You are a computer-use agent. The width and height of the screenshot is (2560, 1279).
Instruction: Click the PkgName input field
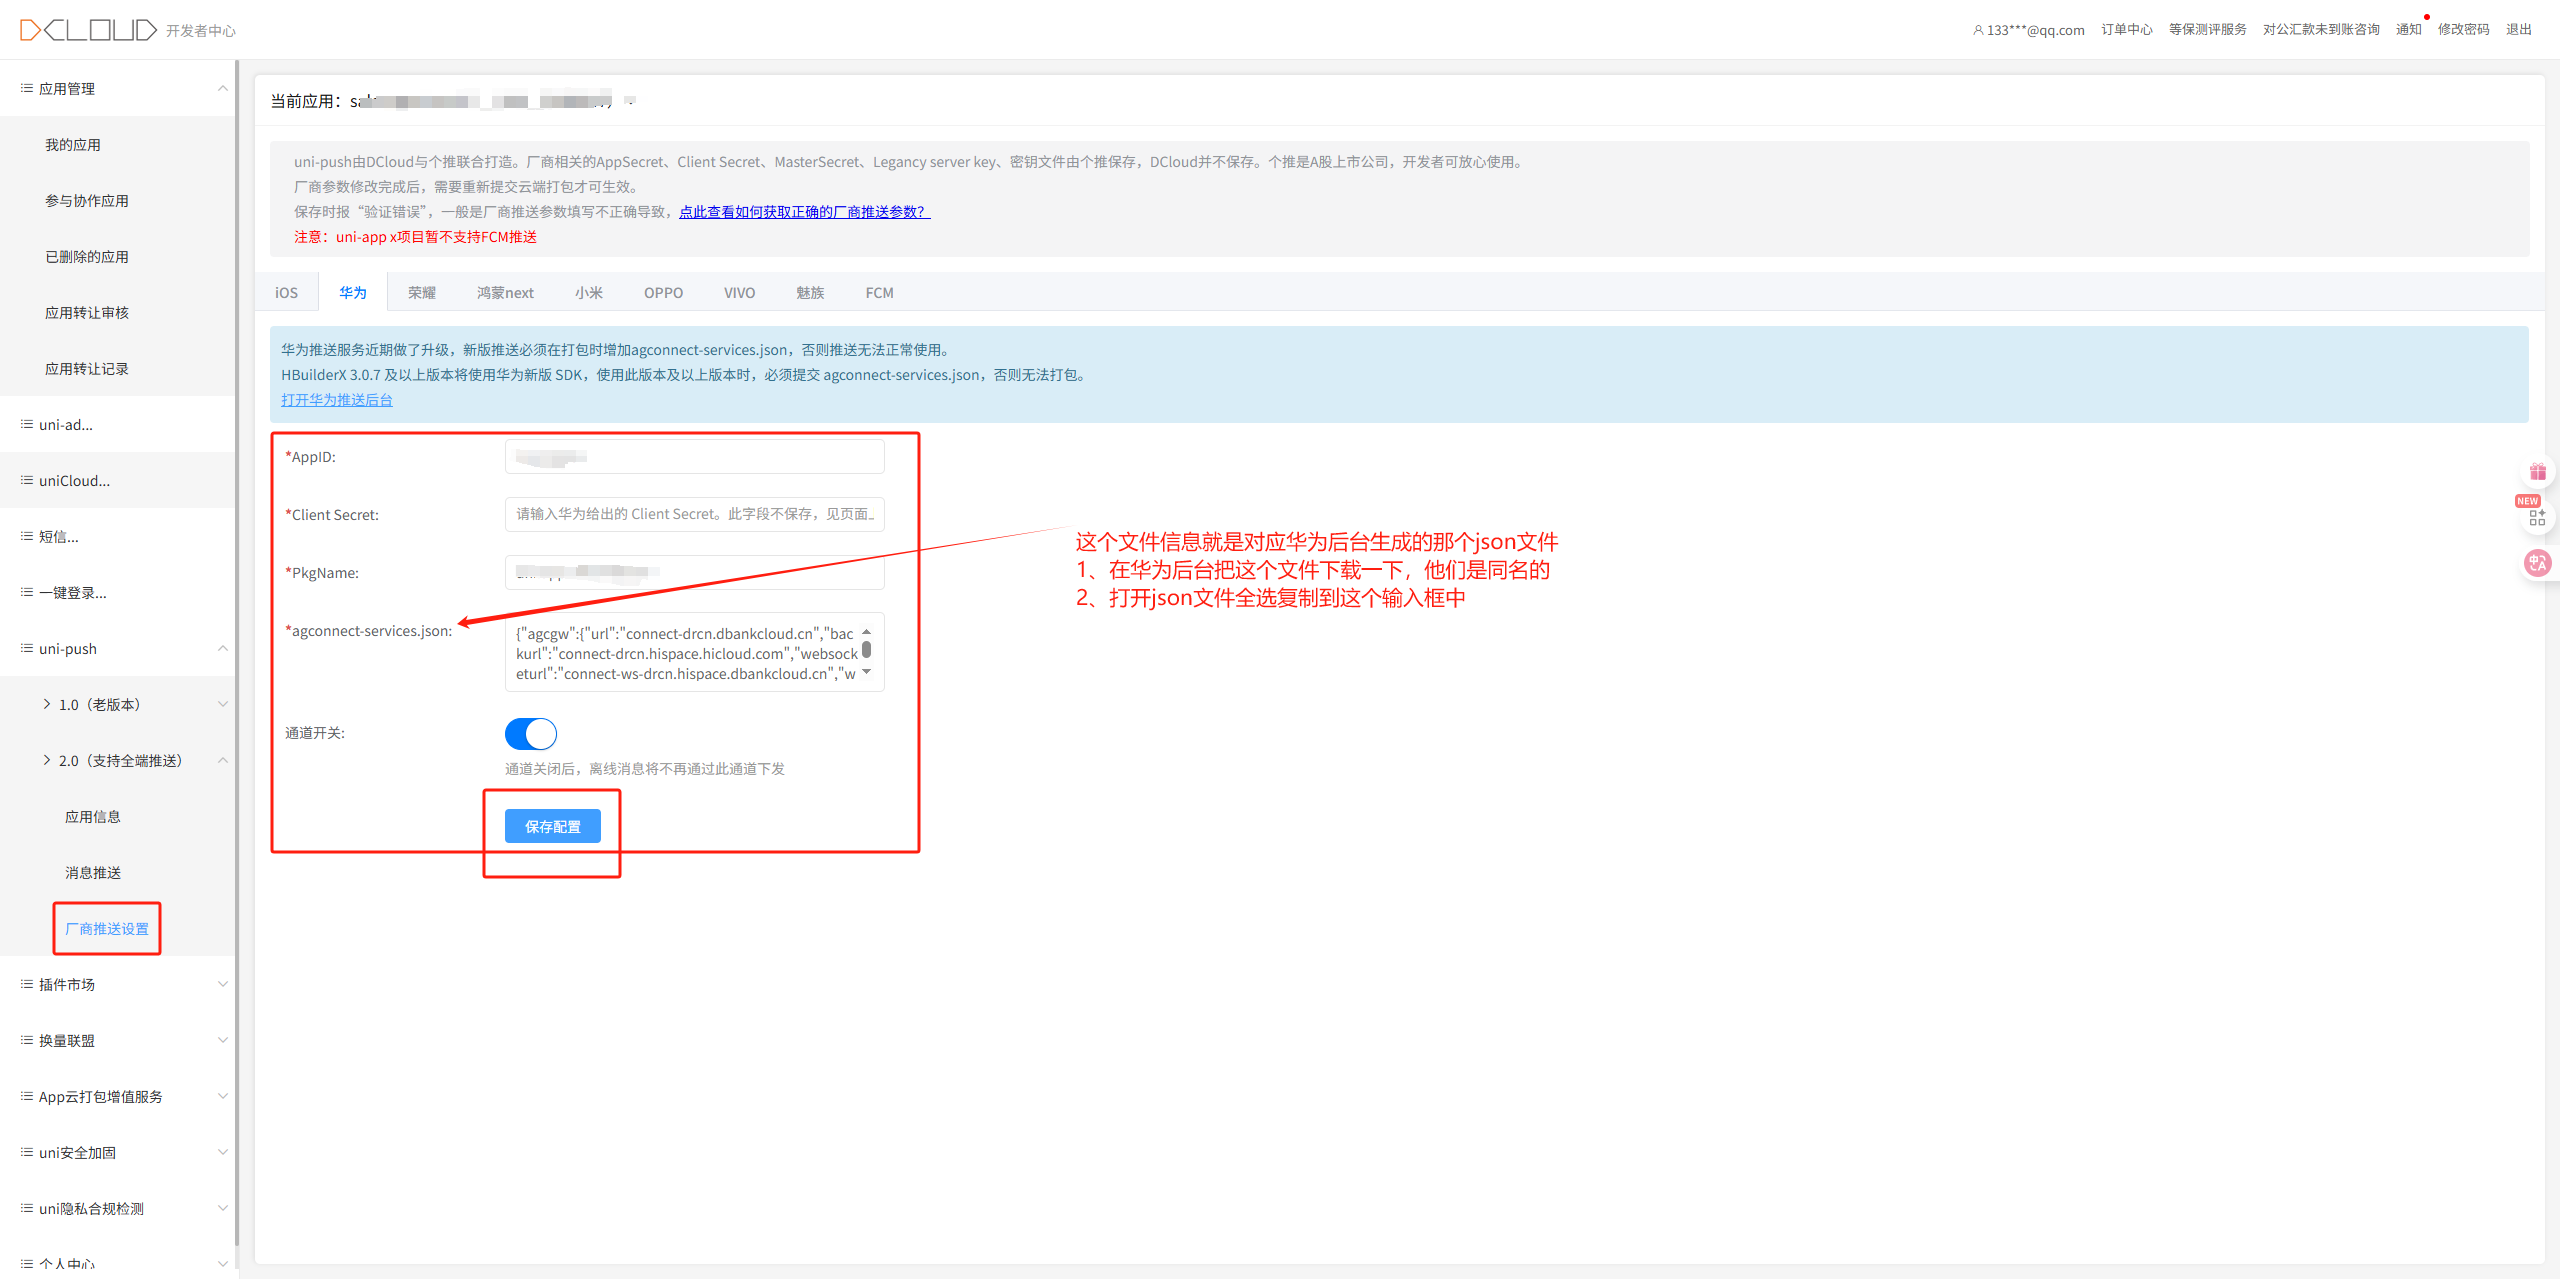click(694, 572)
